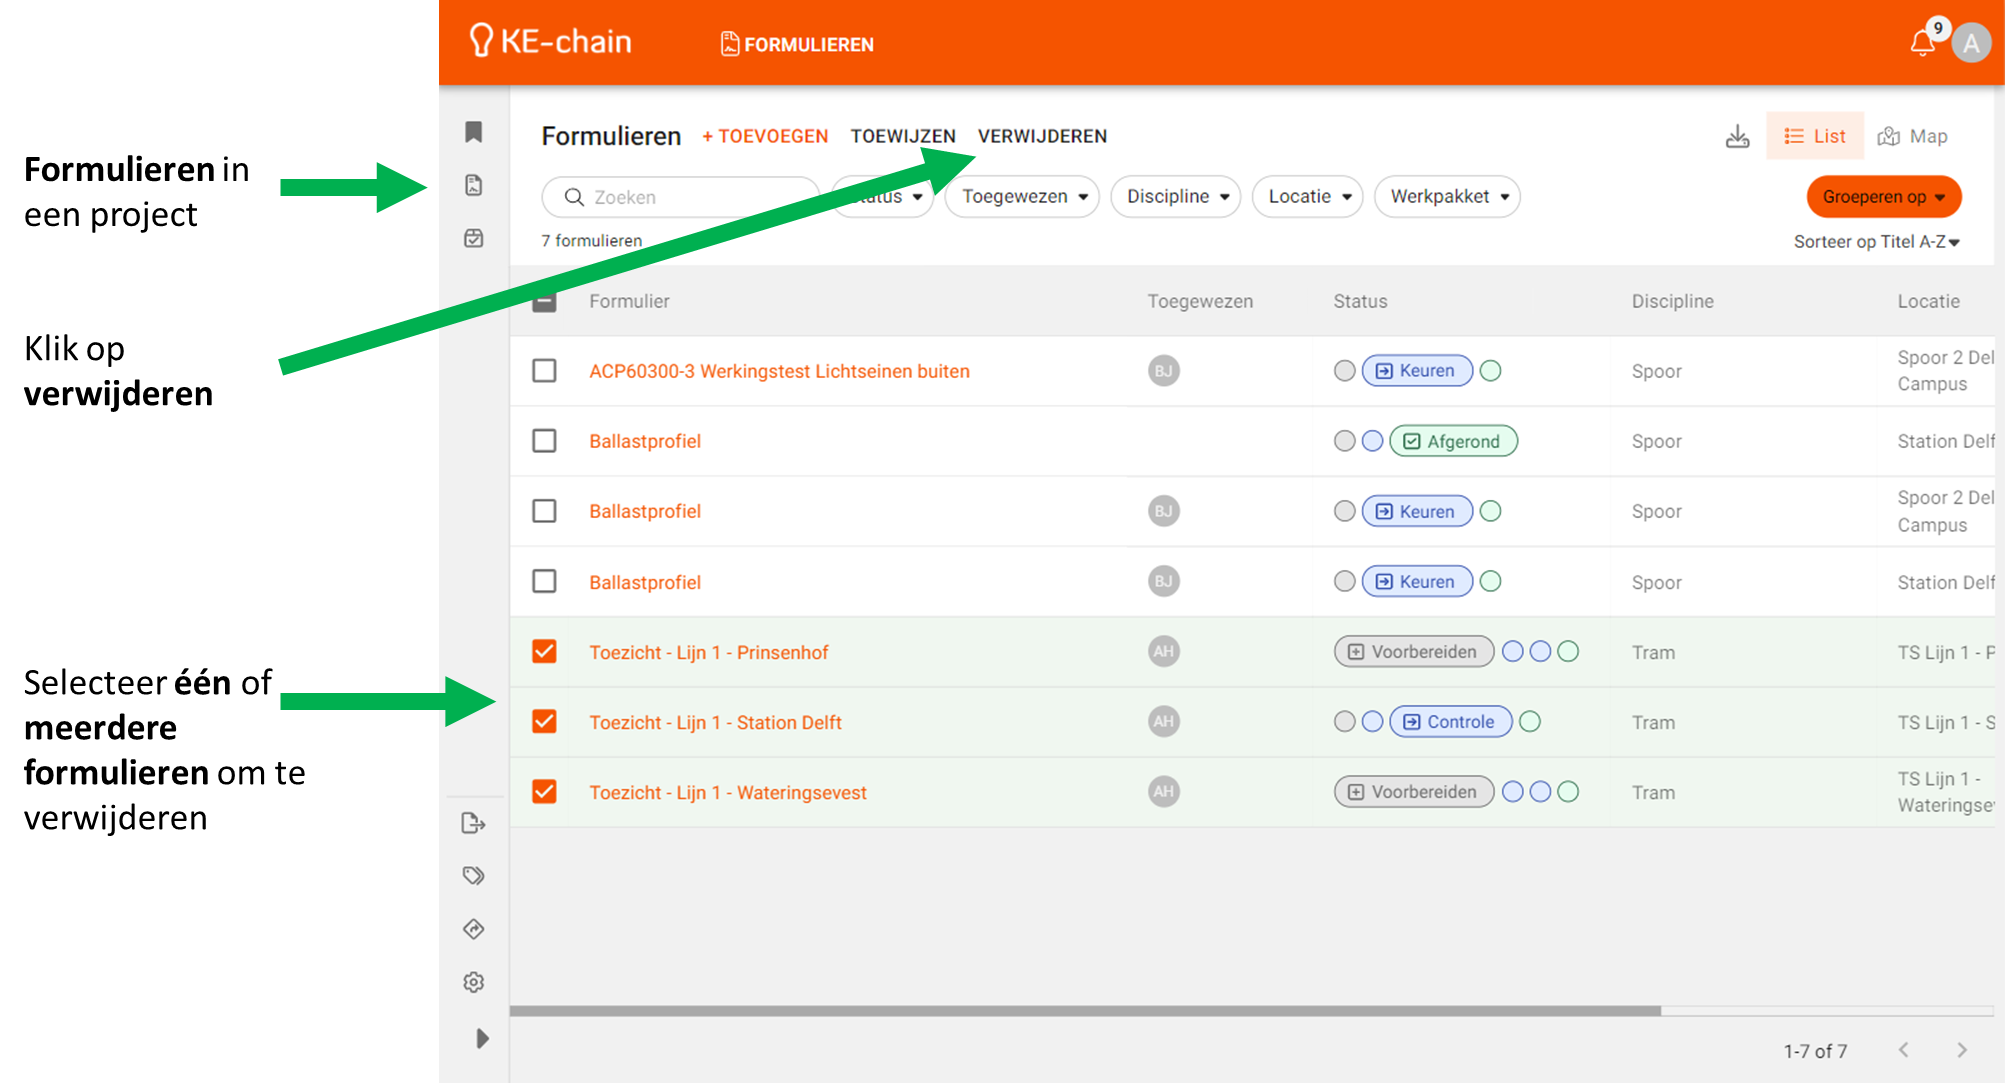Expand sidebar with the play arrow
Screen dimensions: 2005x1083
482,1038
